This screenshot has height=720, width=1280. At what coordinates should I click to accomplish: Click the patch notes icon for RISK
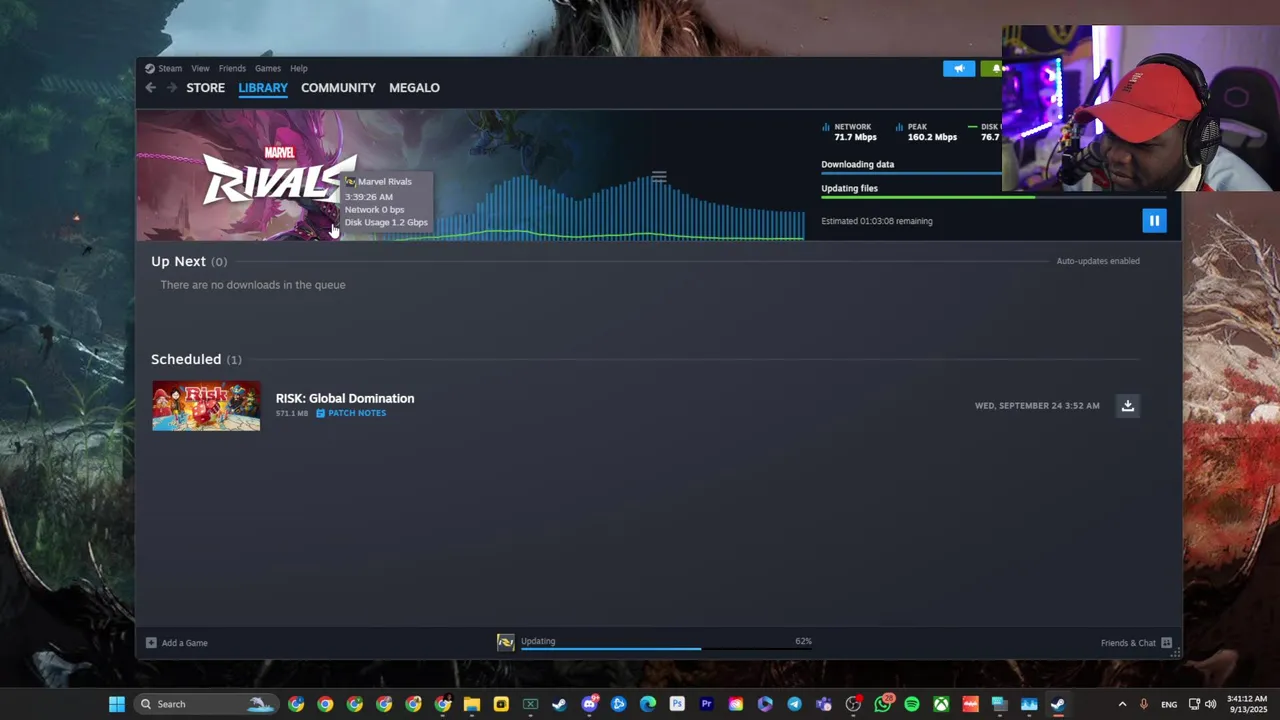[320, 413]
